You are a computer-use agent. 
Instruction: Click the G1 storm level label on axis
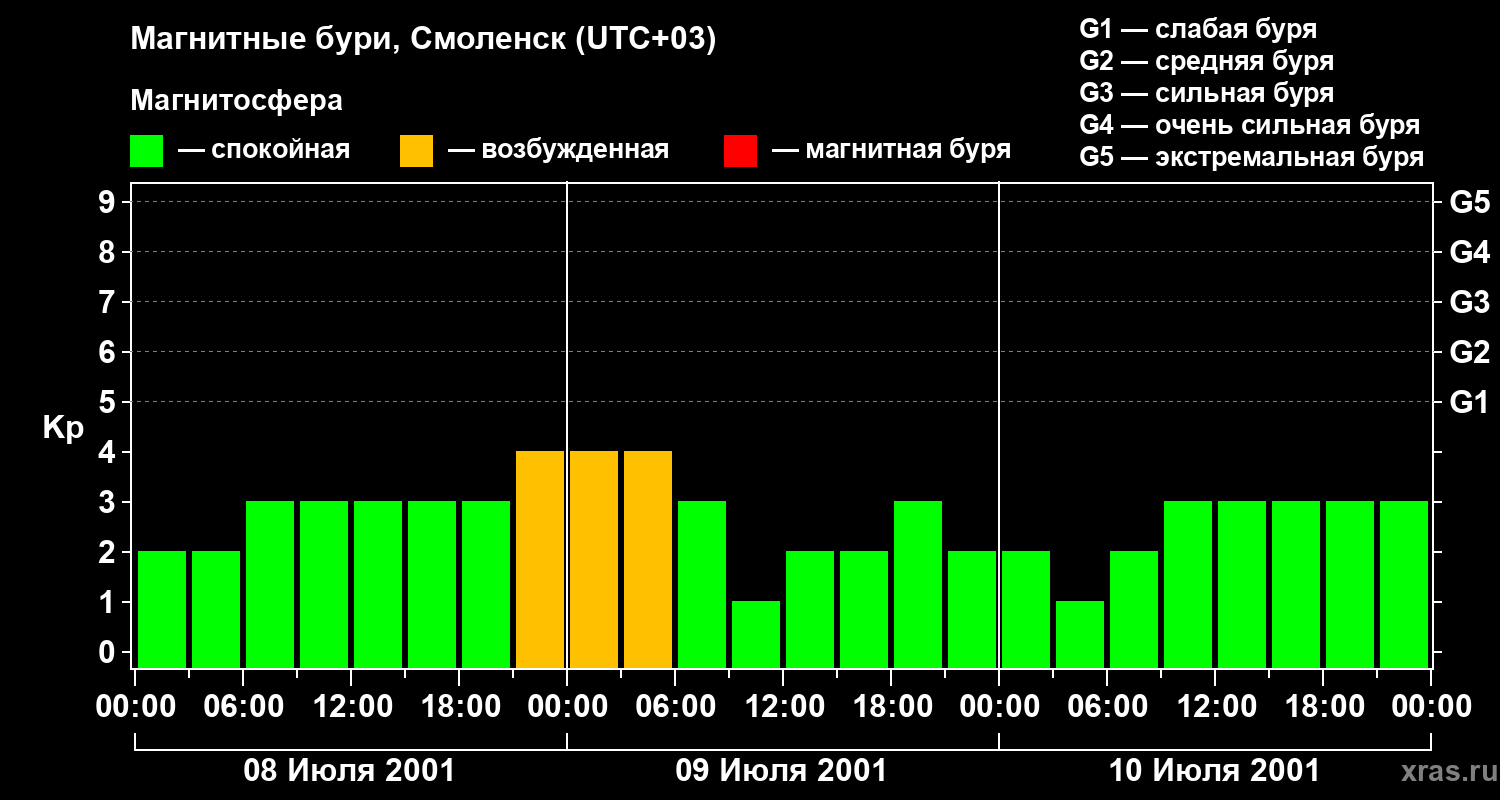click(x=1469, y=403)
